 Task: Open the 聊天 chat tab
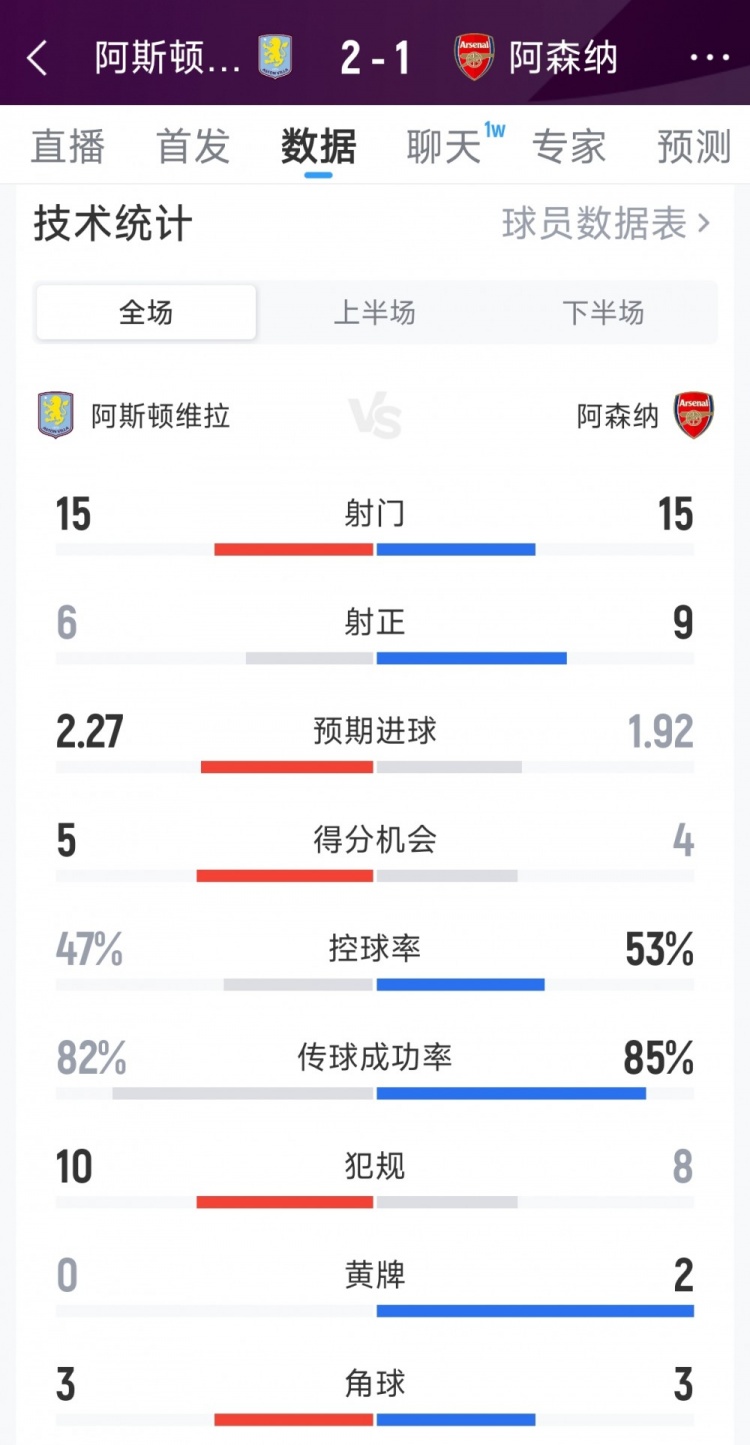coord(444,147)
